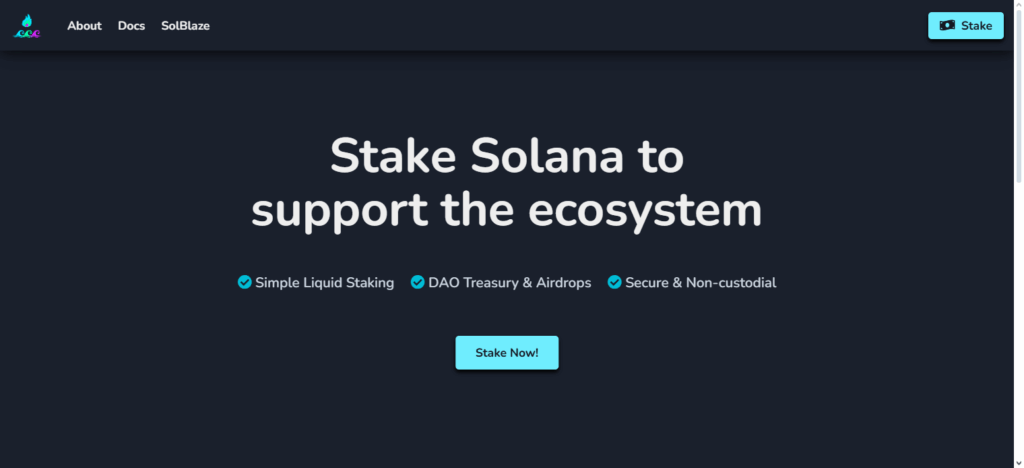
Task: Open the About page from navbar
Action: coord(84,26)
